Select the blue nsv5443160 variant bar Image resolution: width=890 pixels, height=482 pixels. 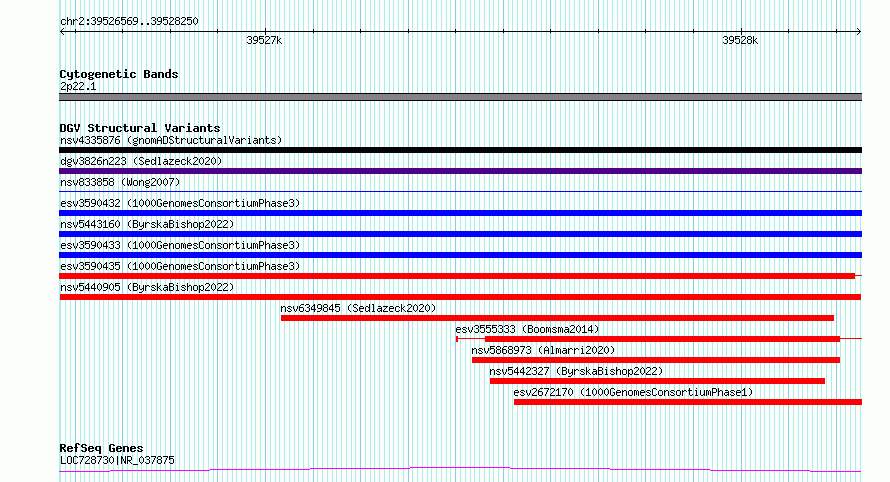460,234
